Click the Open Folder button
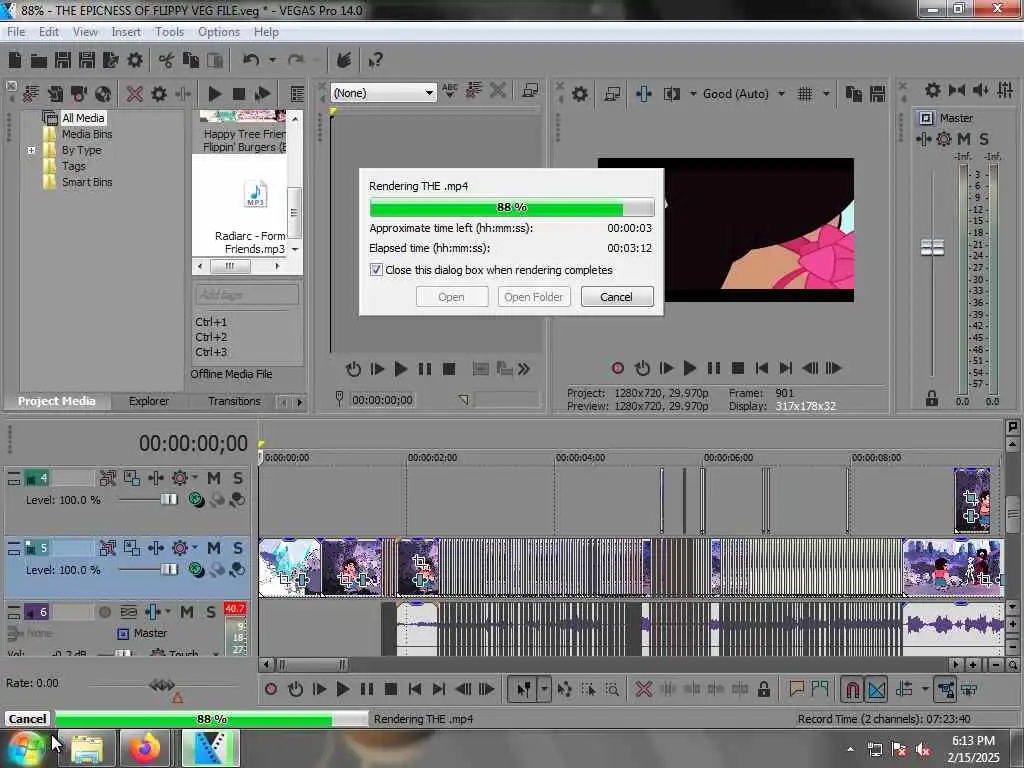Screen dimensions: 1024x768 tap(534, 297)
